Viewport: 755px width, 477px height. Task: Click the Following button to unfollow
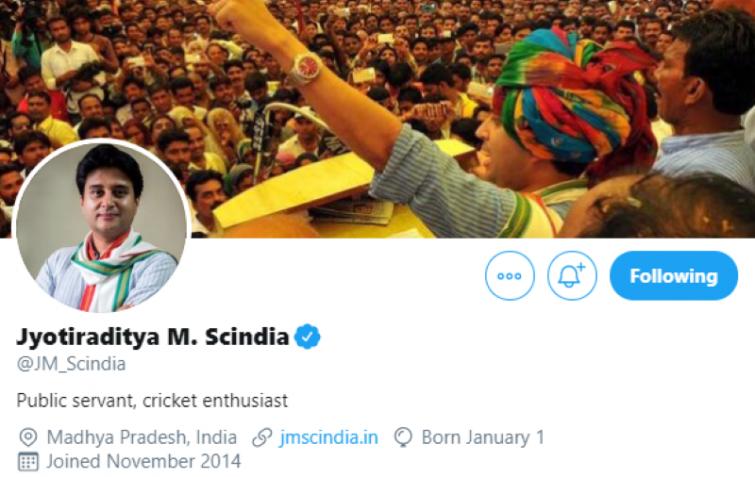click(x=673, y=276)
